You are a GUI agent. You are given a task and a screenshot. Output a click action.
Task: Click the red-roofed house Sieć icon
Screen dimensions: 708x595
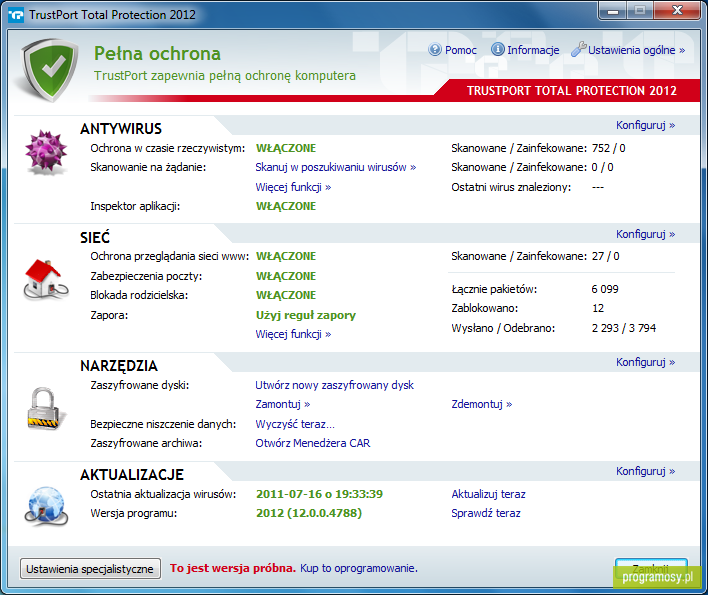coord(45,280)
